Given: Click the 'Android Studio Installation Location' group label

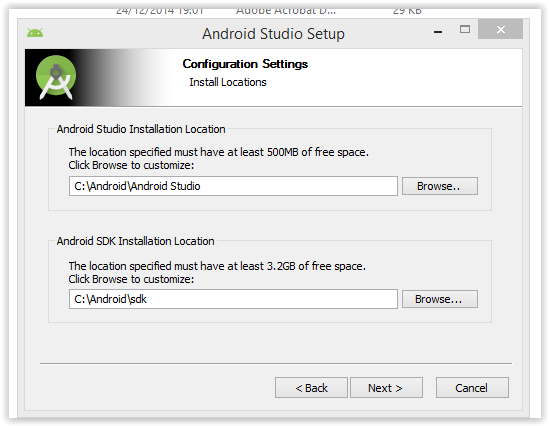Looking at the screenshot, I should click(x=141, y=129).
